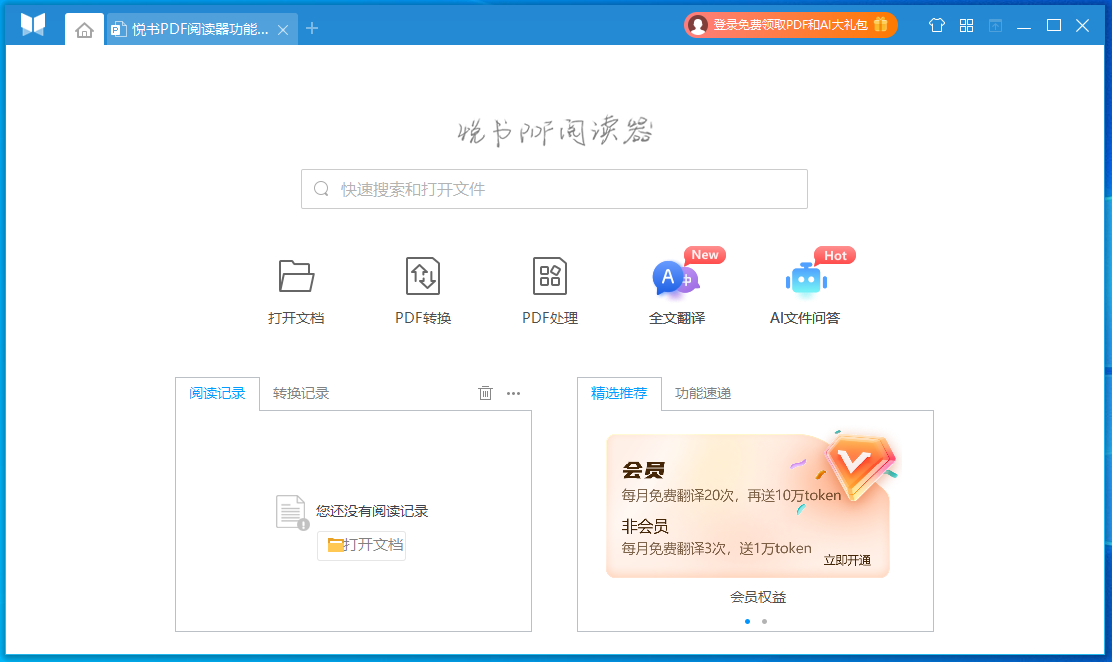Open the home tab icon

(84, 30)
